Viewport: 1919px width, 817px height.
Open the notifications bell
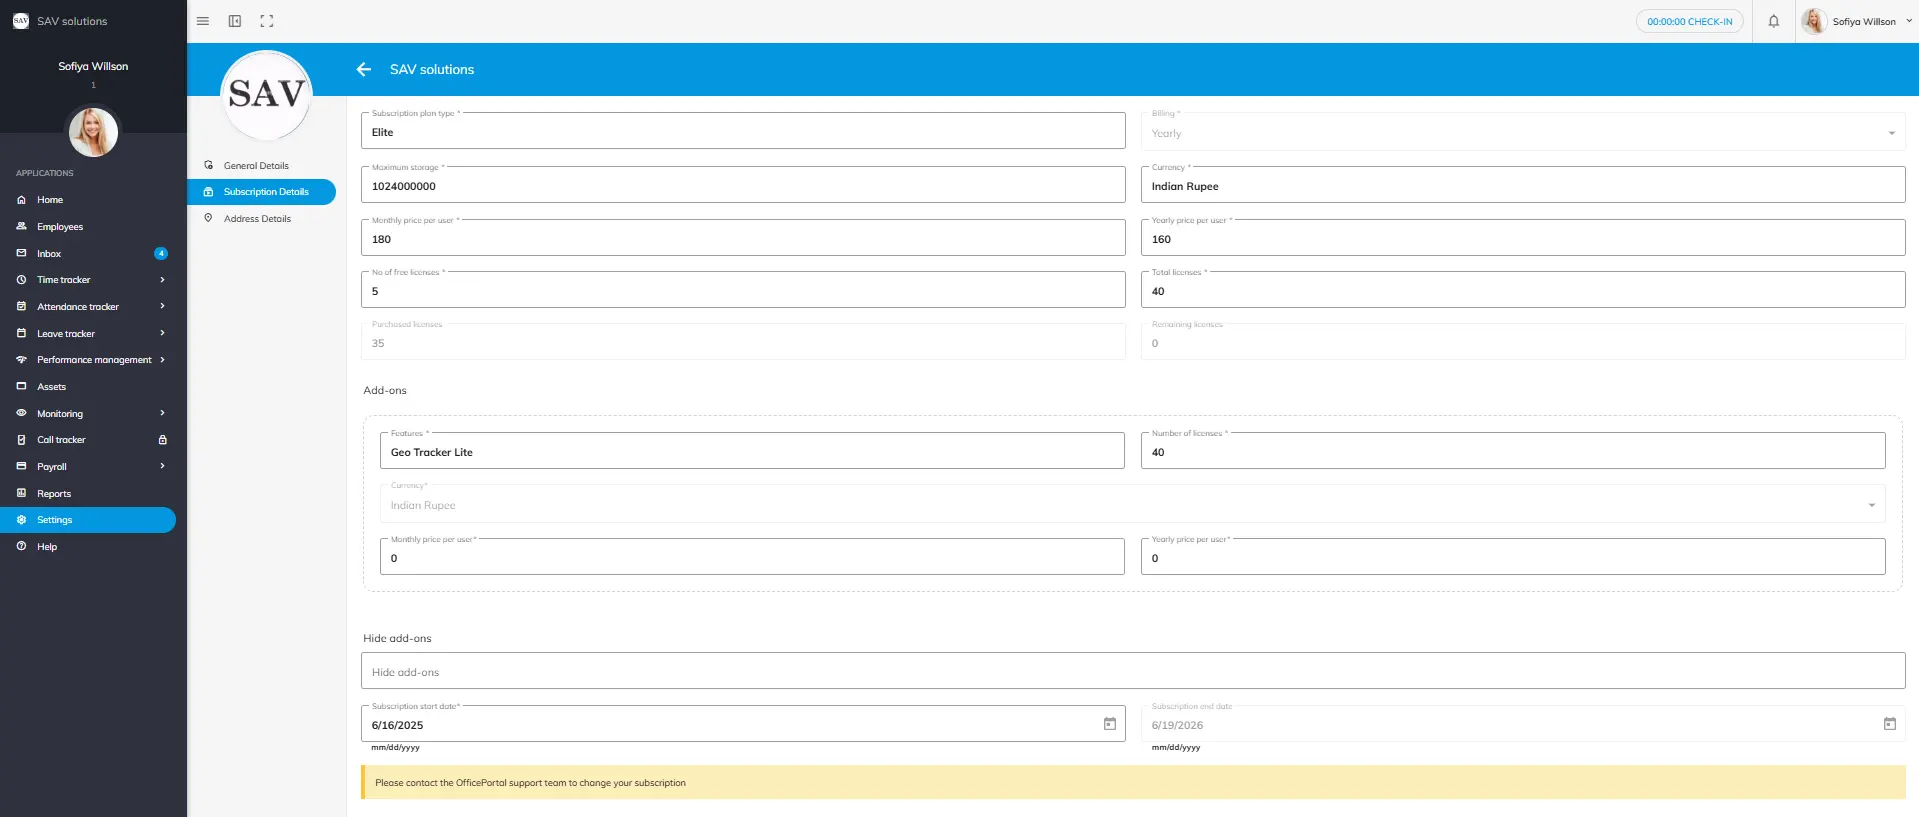pyautogui.click(x=1773, y=21)
